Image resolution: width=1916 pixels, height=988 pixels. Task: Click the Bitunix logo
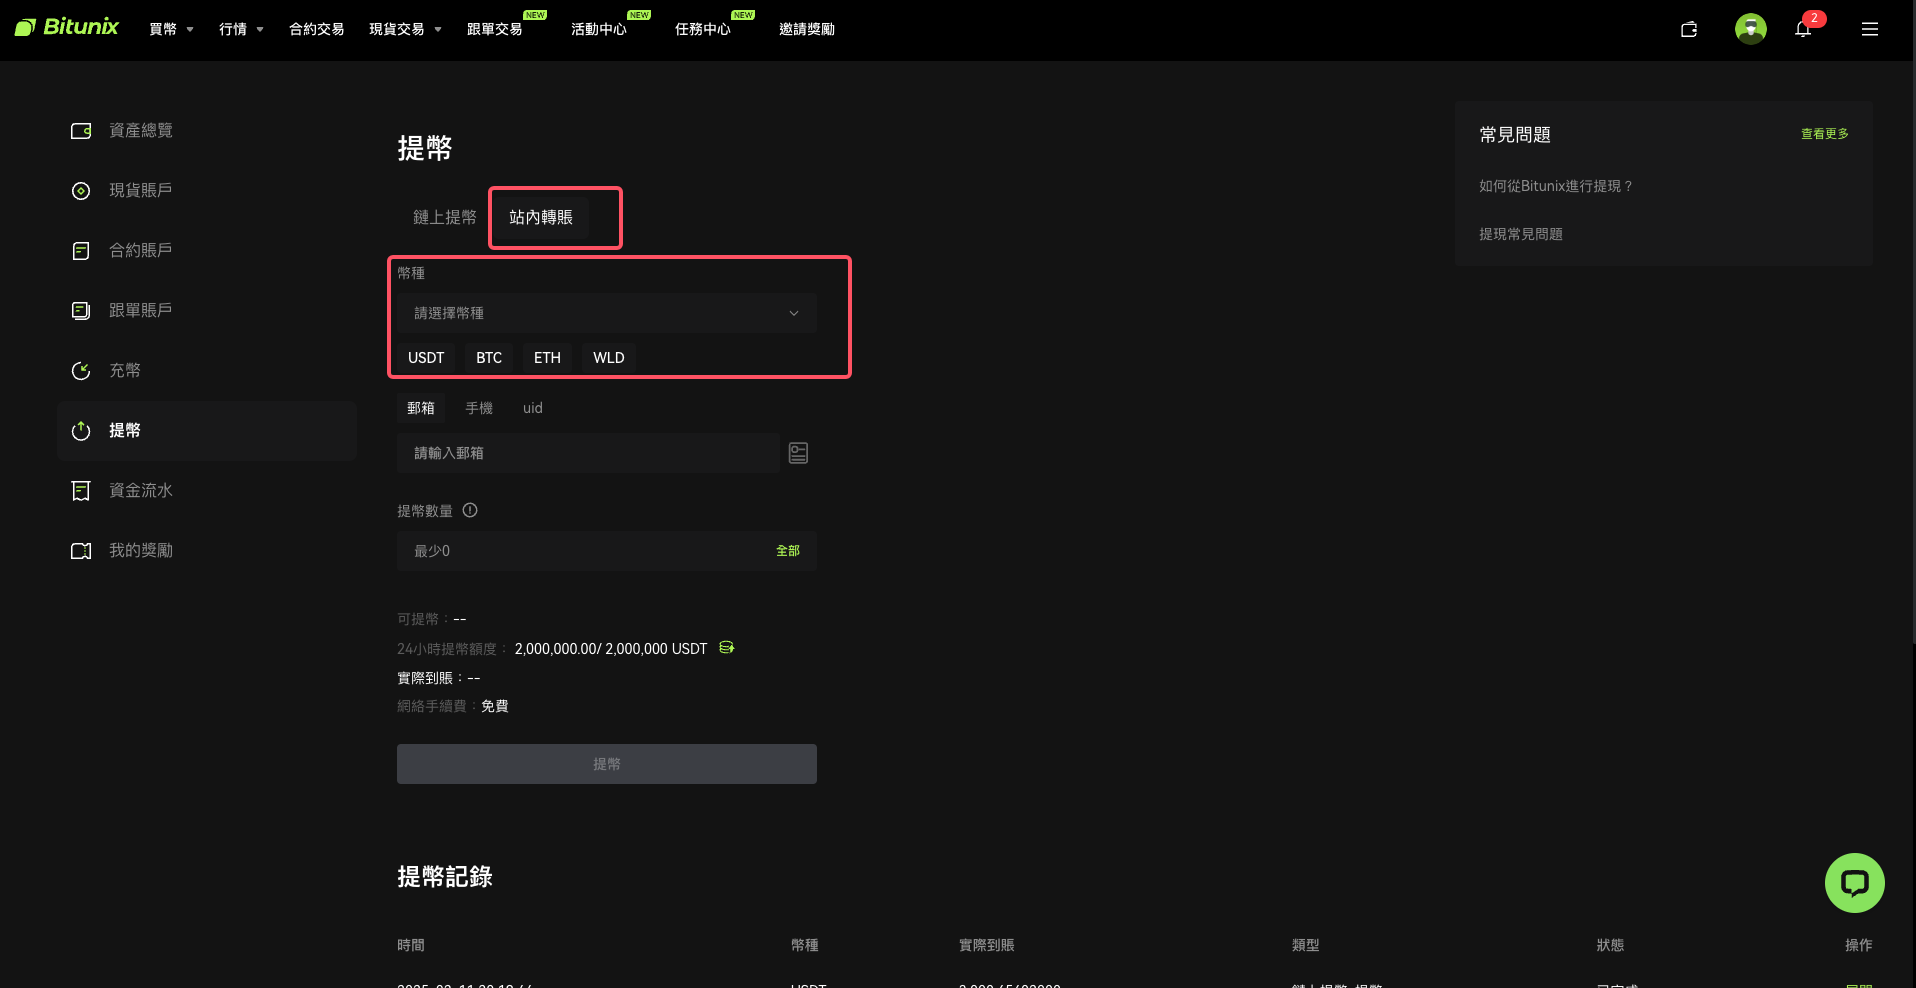(x=67, y=27)
